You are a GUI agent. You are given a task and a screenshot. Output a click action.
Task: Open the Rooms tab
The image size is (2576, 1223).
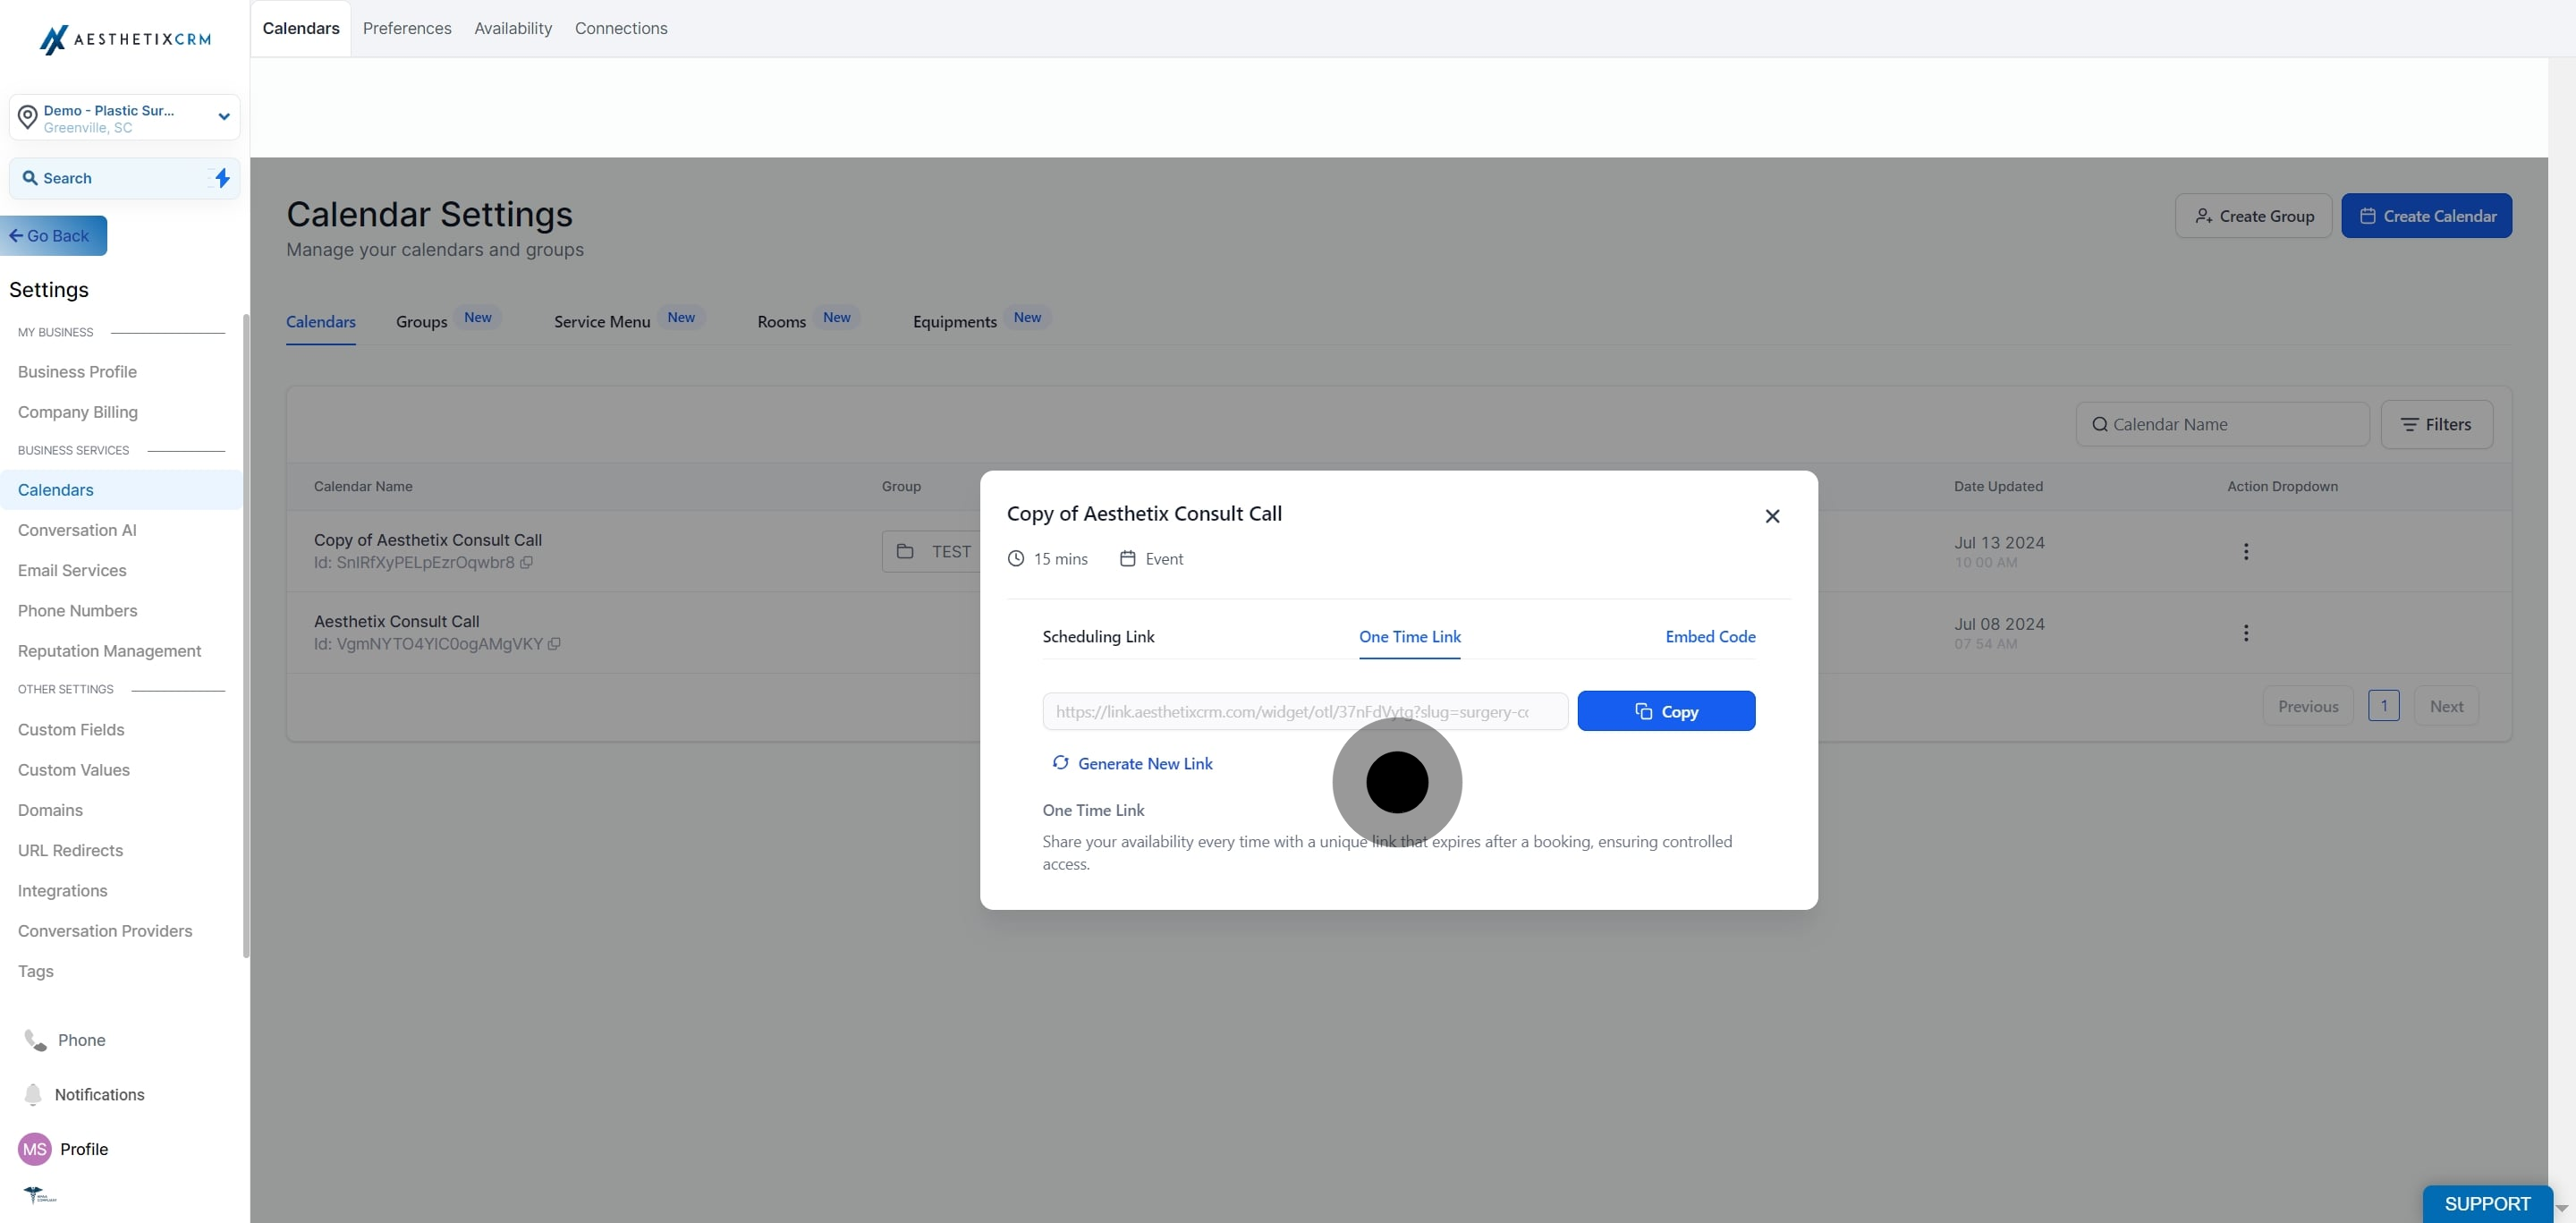[x=781, y=322]
